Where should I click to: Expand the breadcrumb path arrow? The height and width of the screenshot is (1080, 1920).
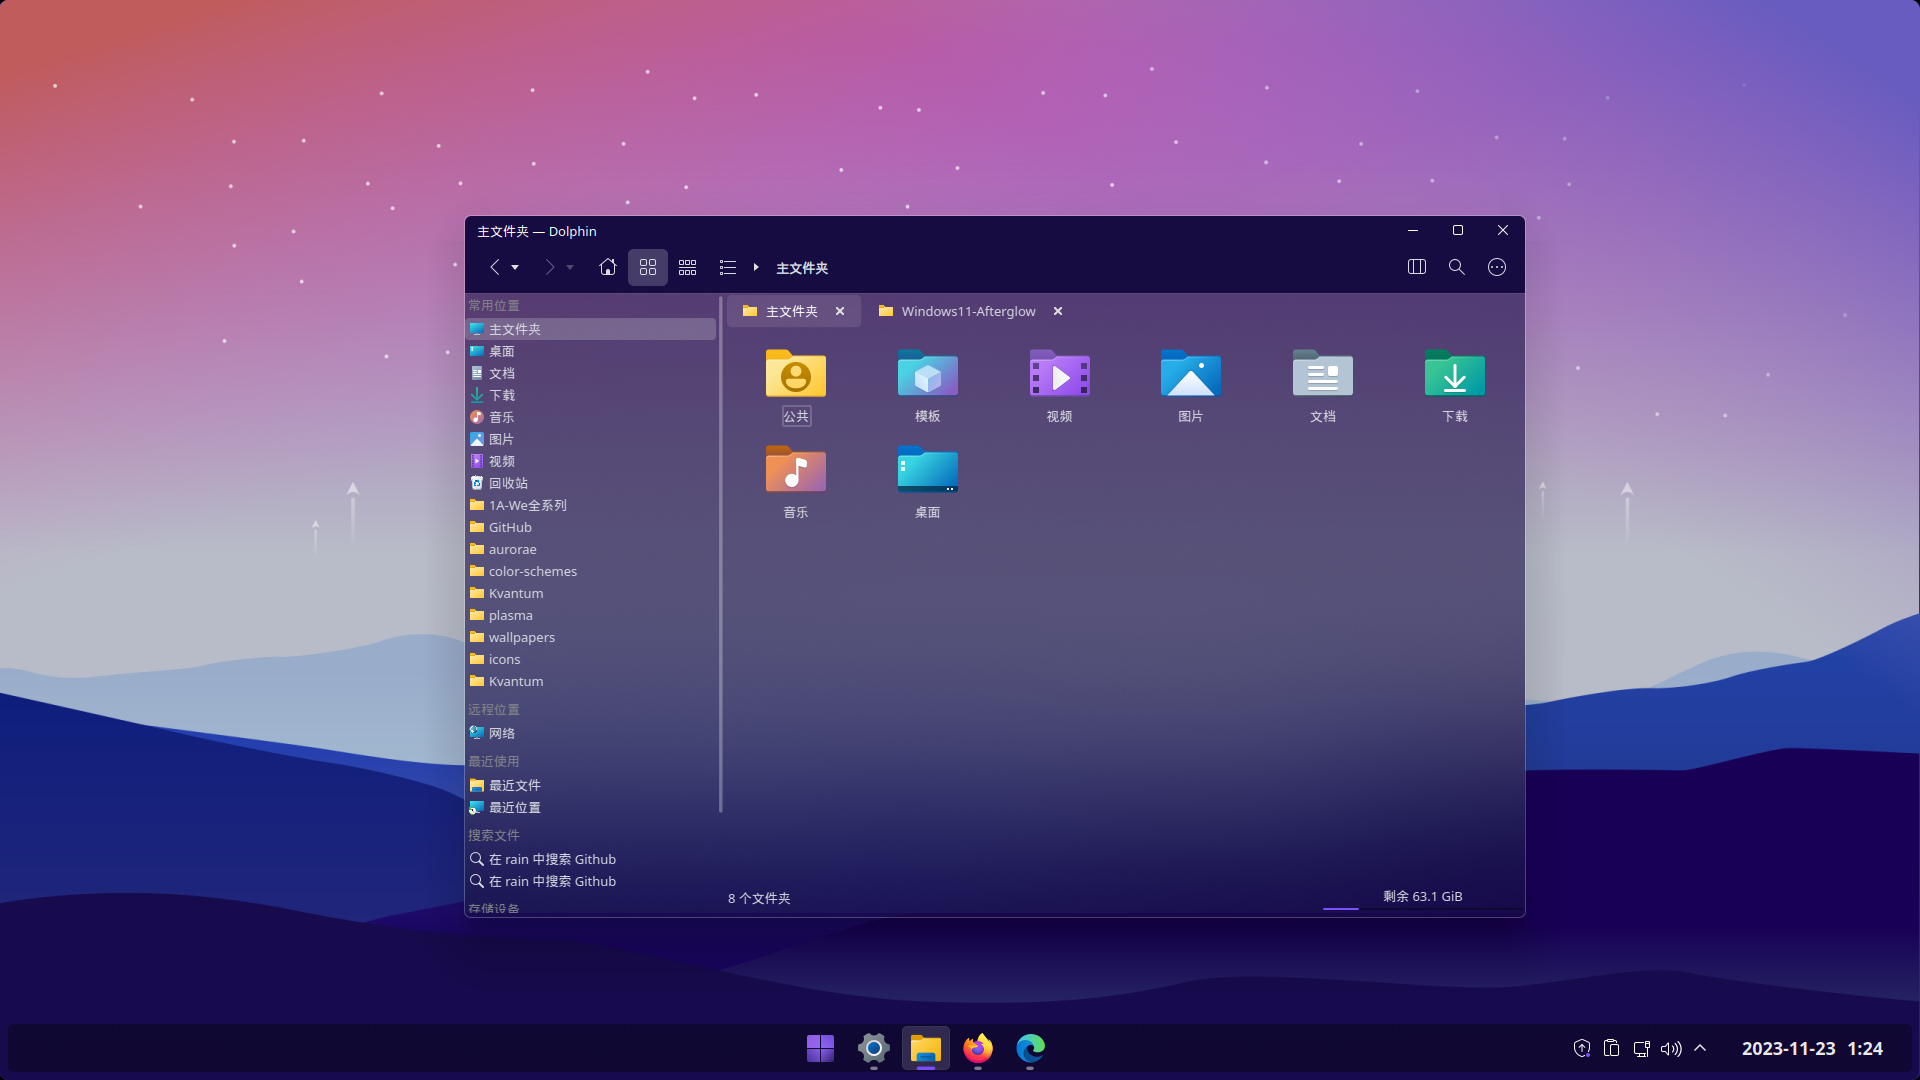756,267
